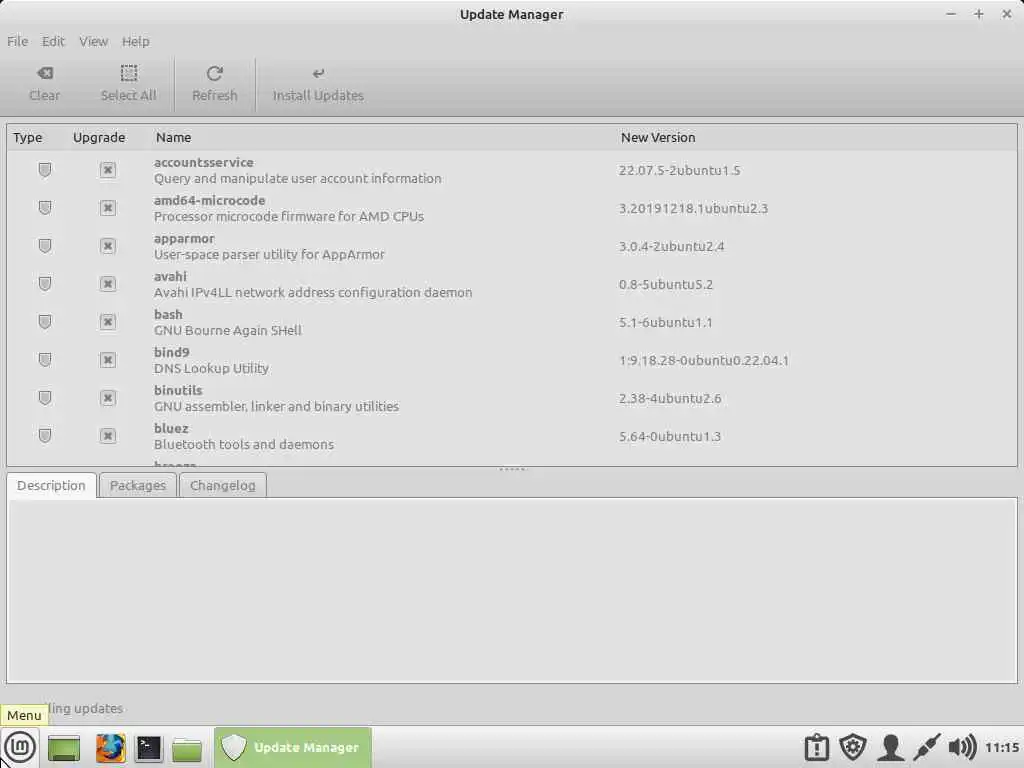
Task: Click inside the empty description text area
Action: (512, 590)
